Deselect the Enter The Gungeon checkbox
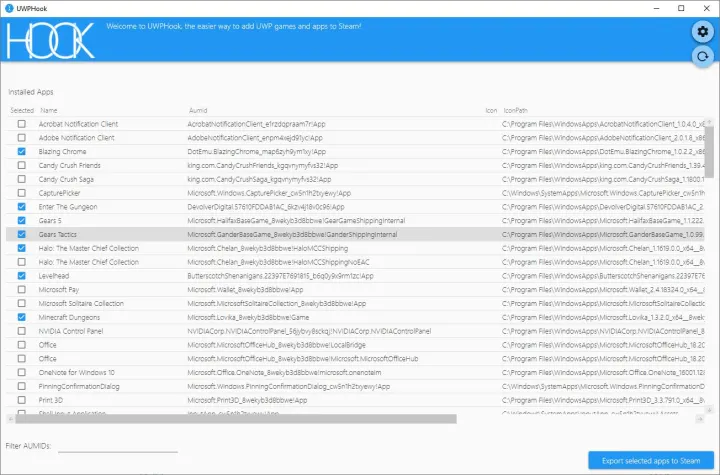This screenshot has width=720, height=475. point(22,207)
